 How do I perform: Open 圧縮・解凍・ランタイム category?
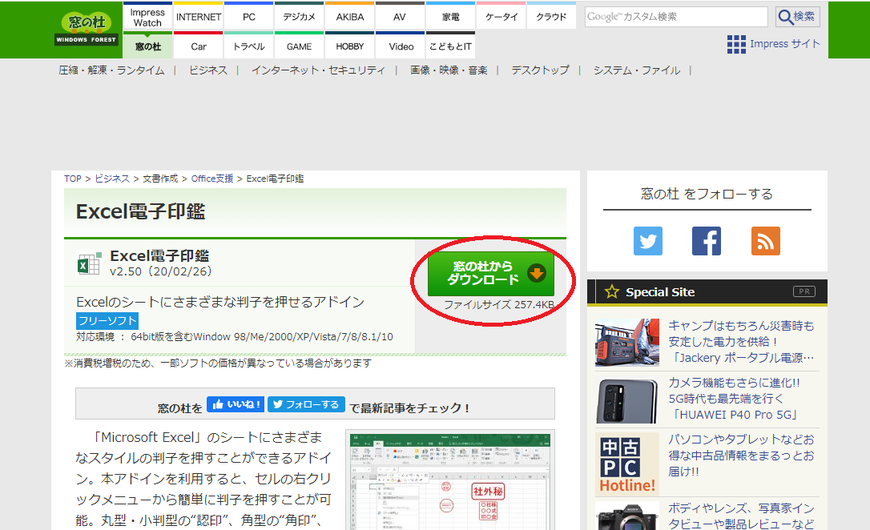pos(112,70)
